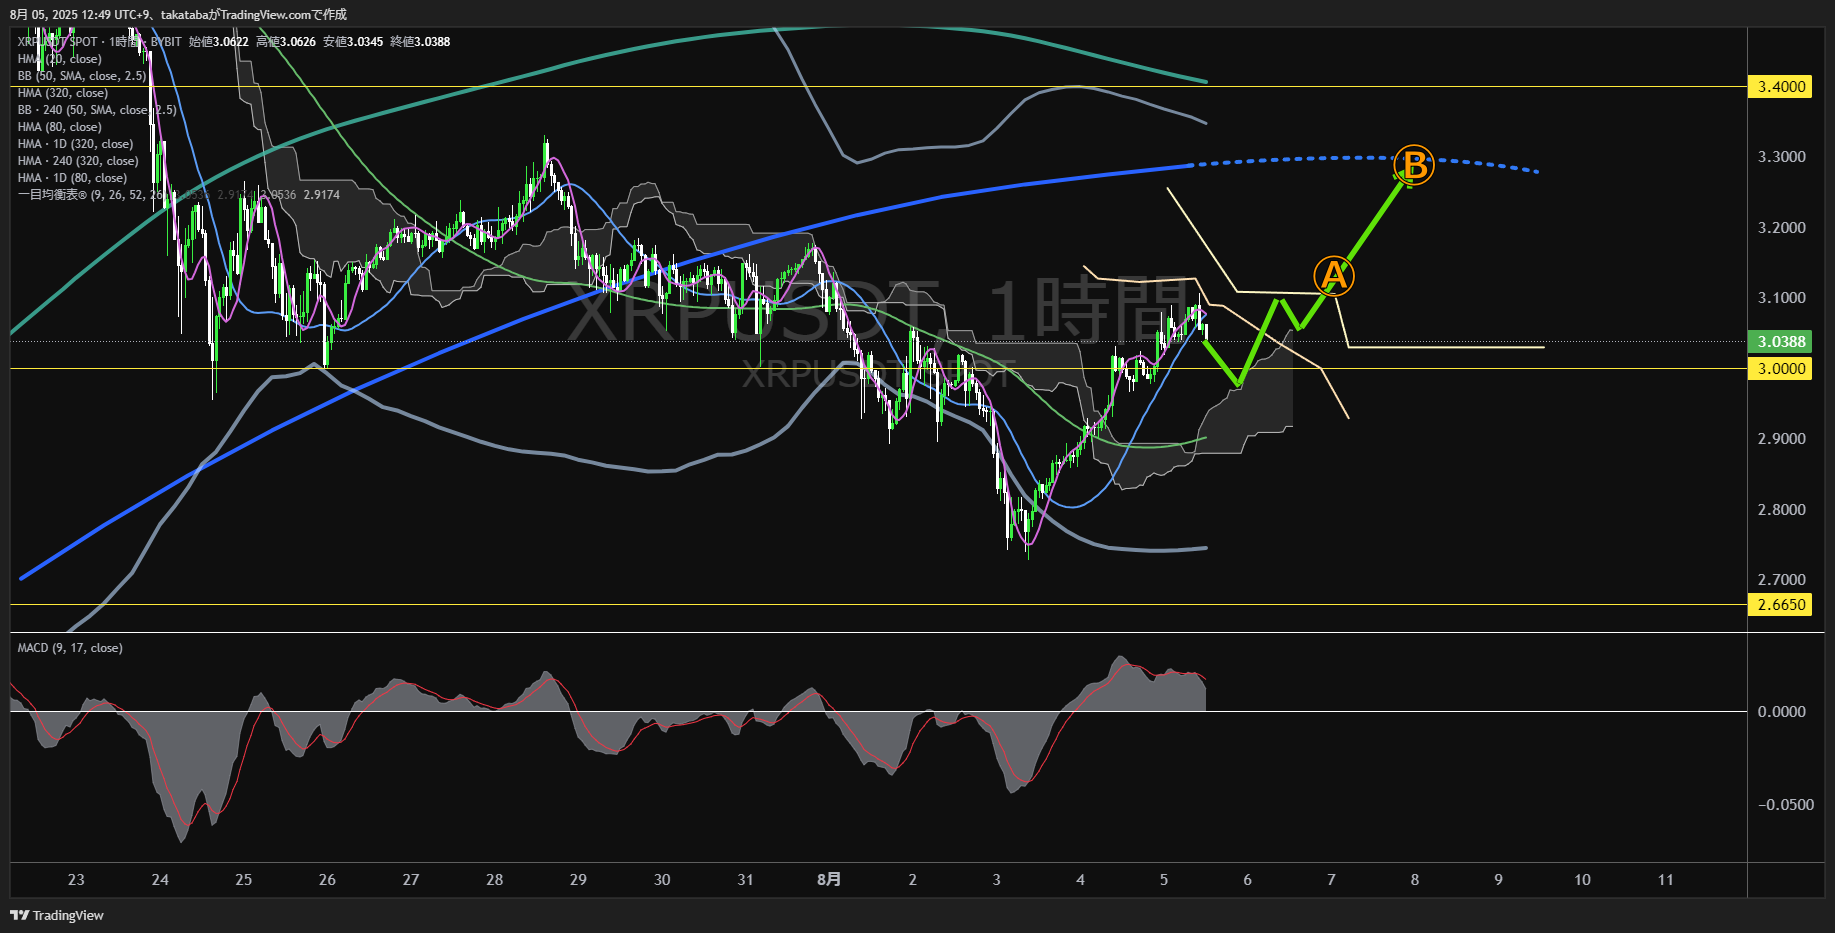1835x933 pixels.
Task: Click date 2 on the time axis
Action: click(x=913, y=880)
